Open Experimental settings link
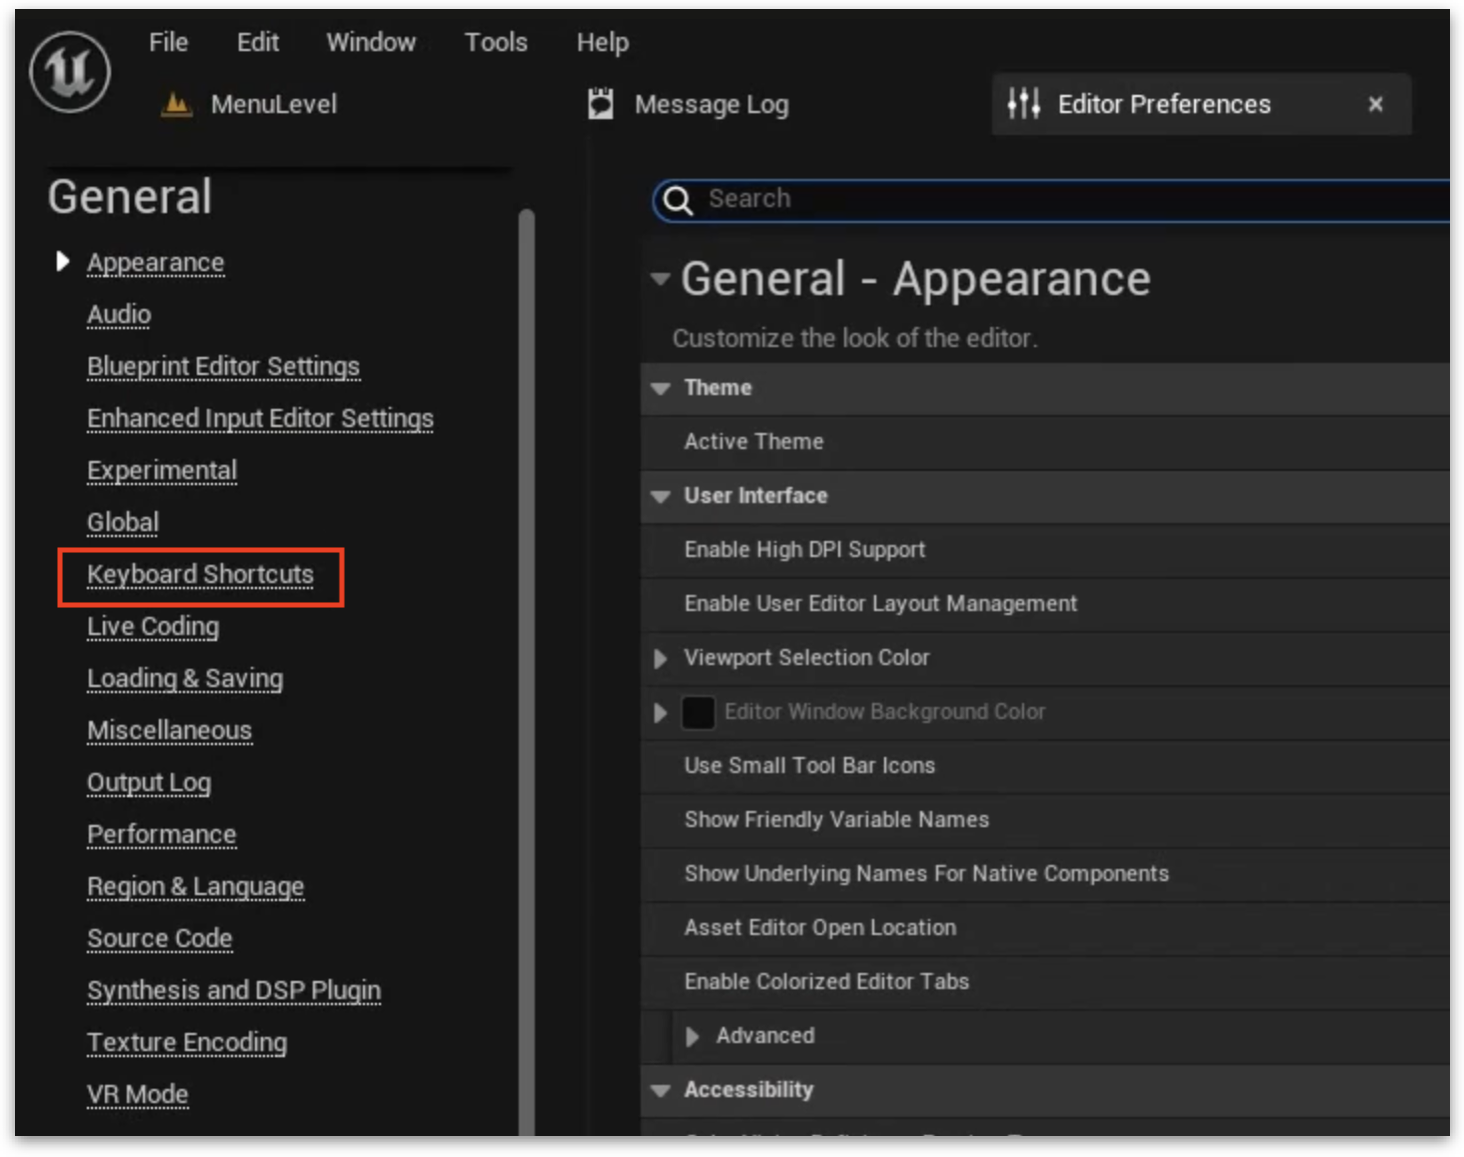The image size is (1464, 1157). 162,470
